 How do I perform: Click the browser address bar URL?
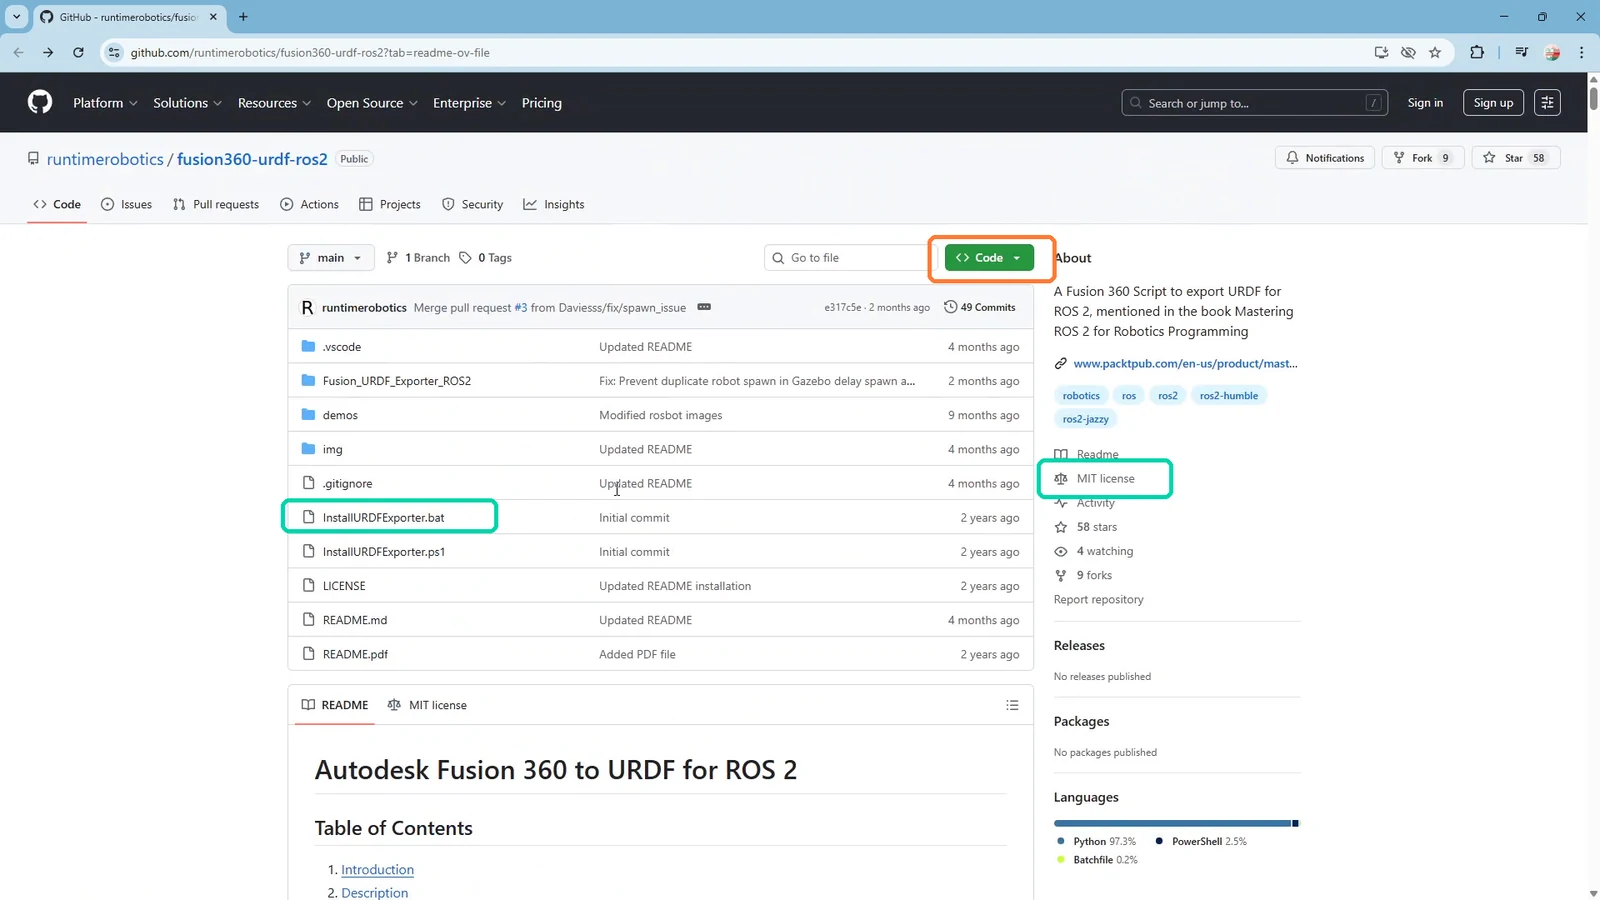pos(310,52)
